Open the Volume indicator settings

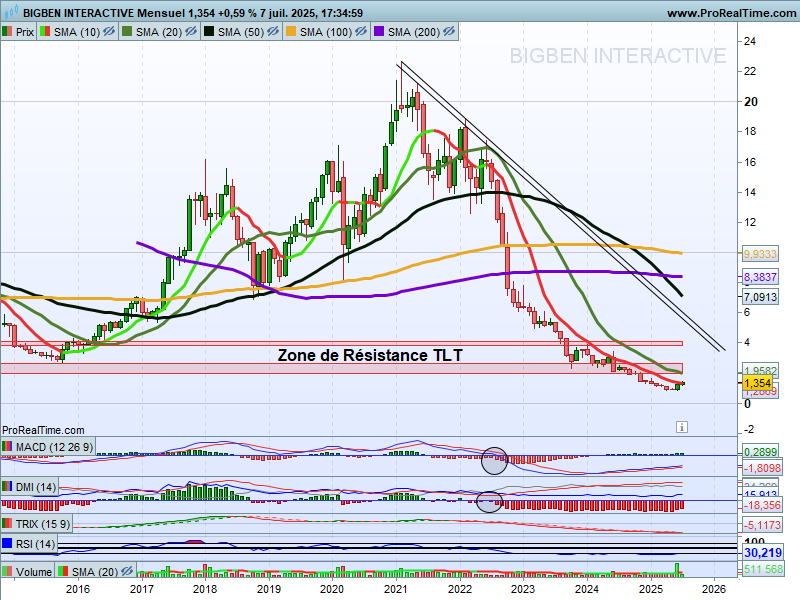click(35, 571)
